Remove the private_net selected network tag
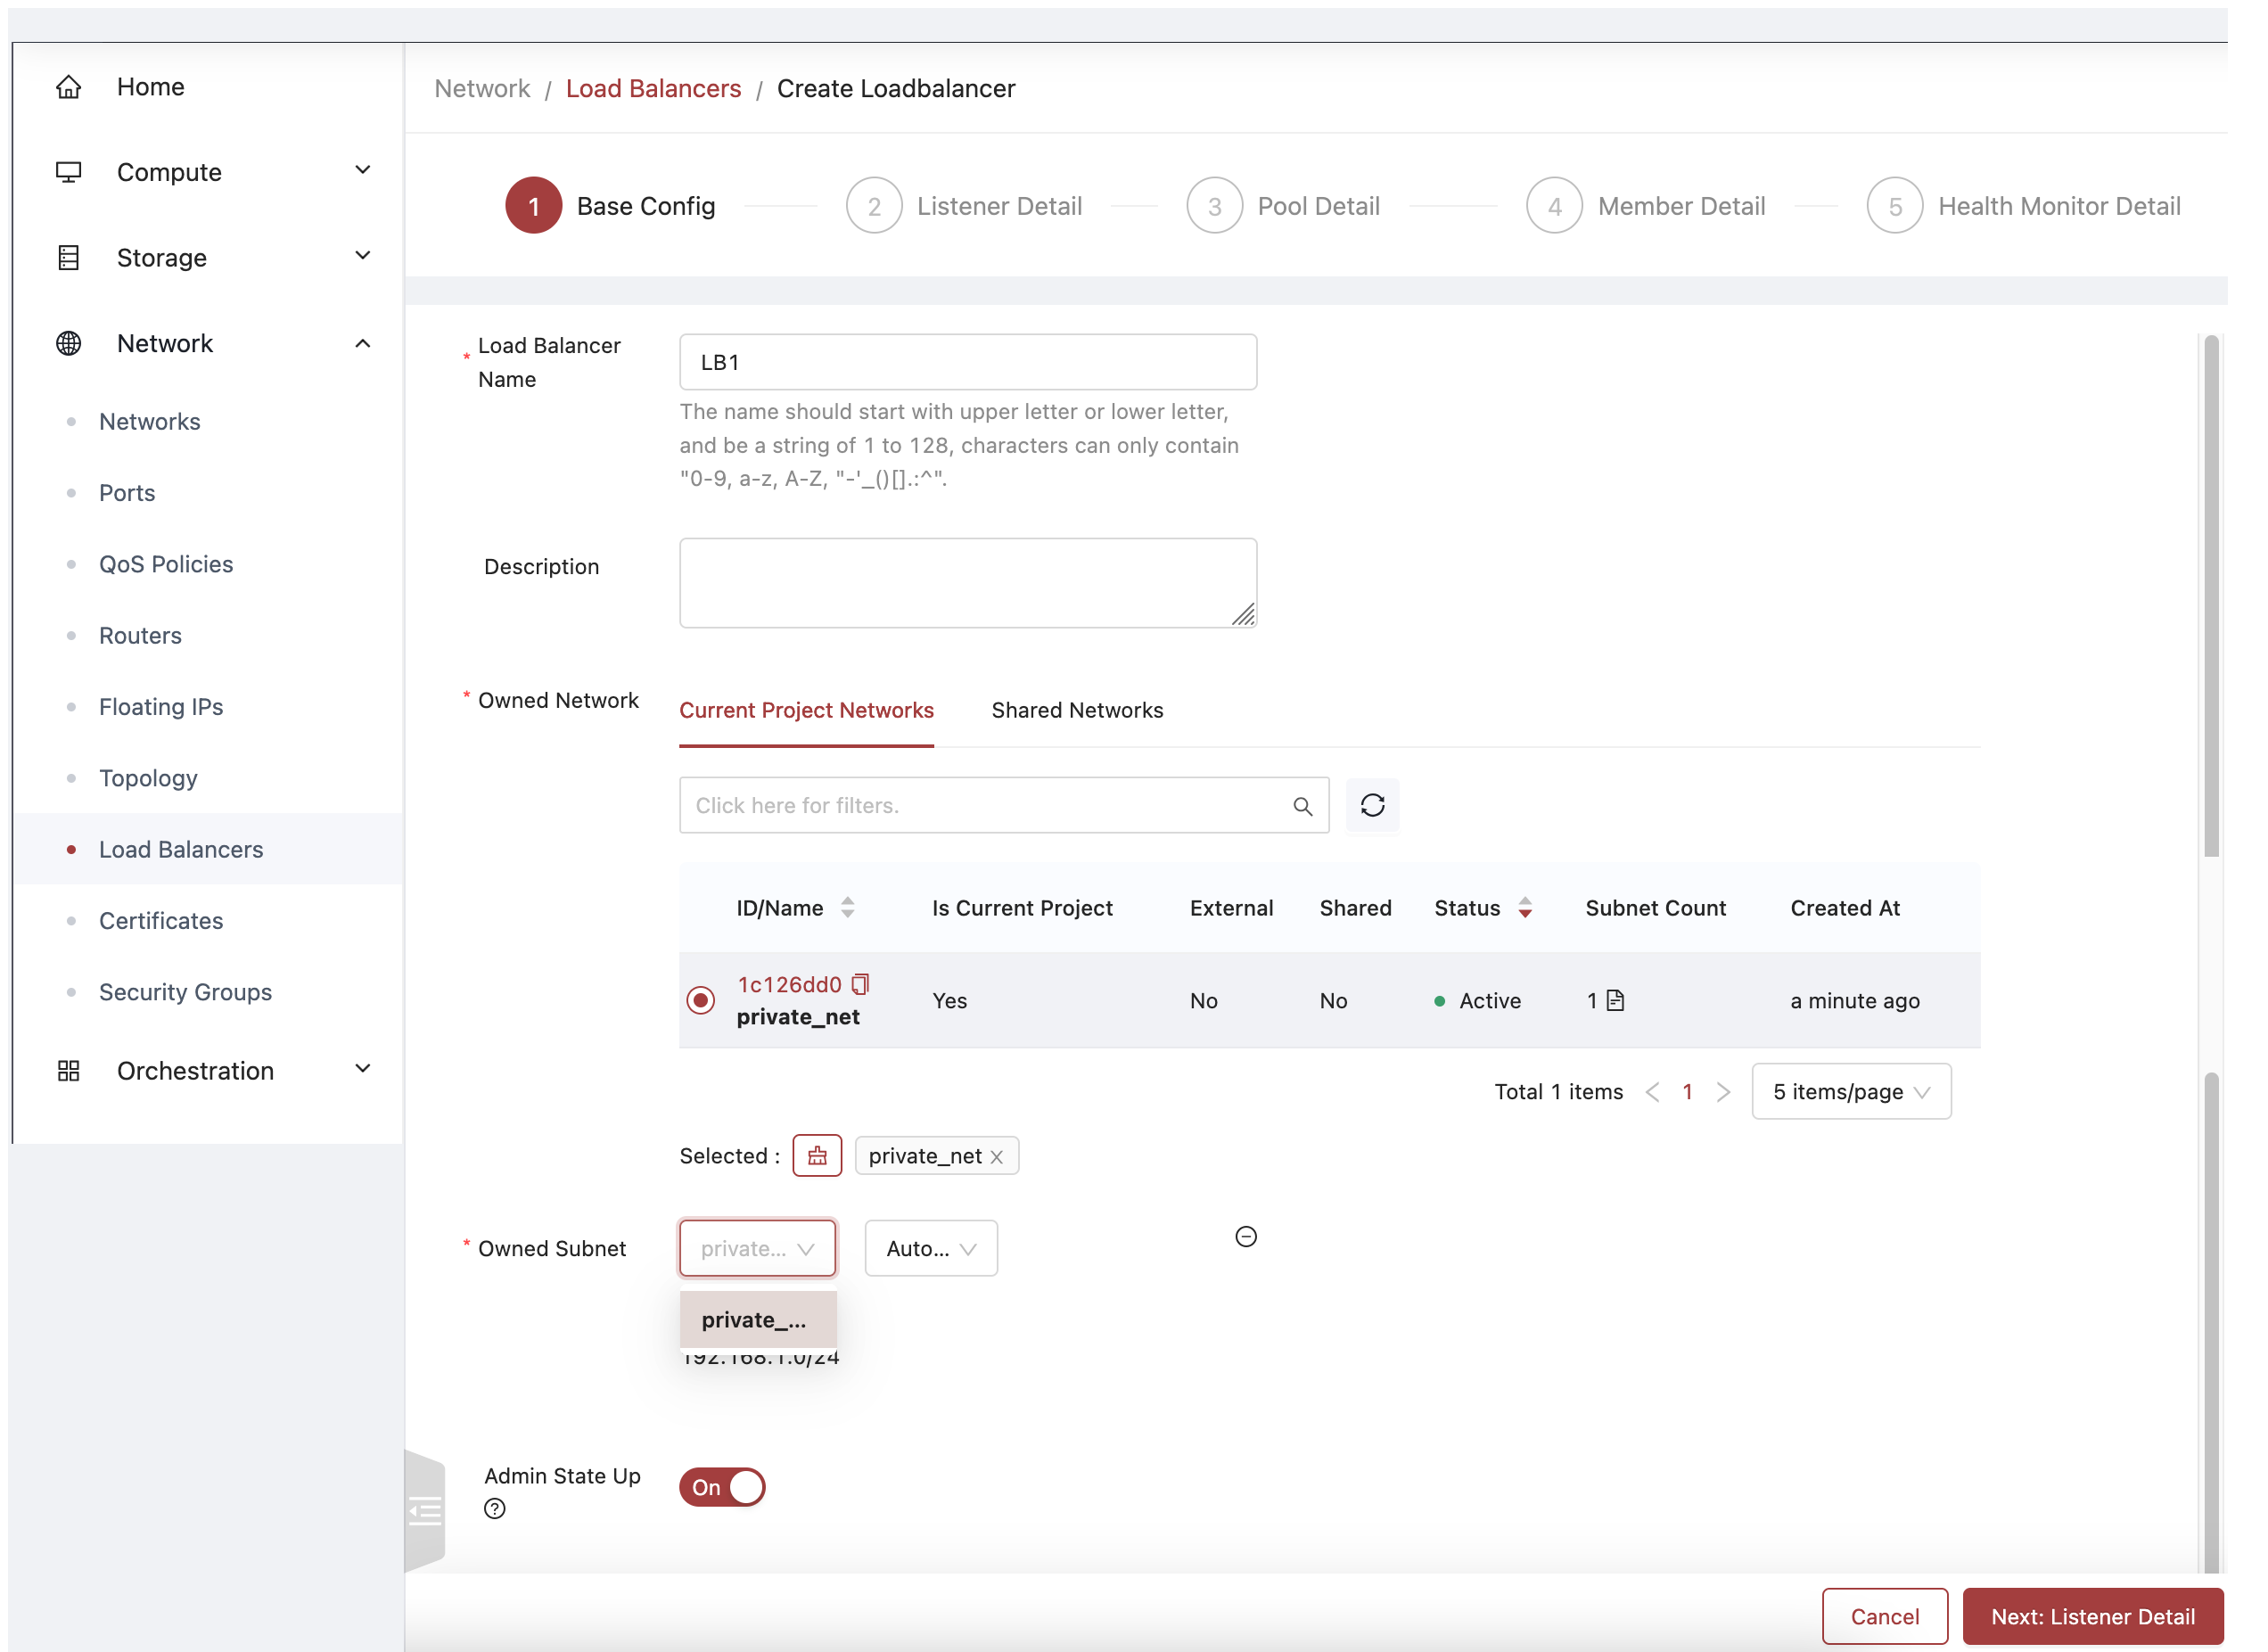Screen dimensions: 2268x1652 998,1155
